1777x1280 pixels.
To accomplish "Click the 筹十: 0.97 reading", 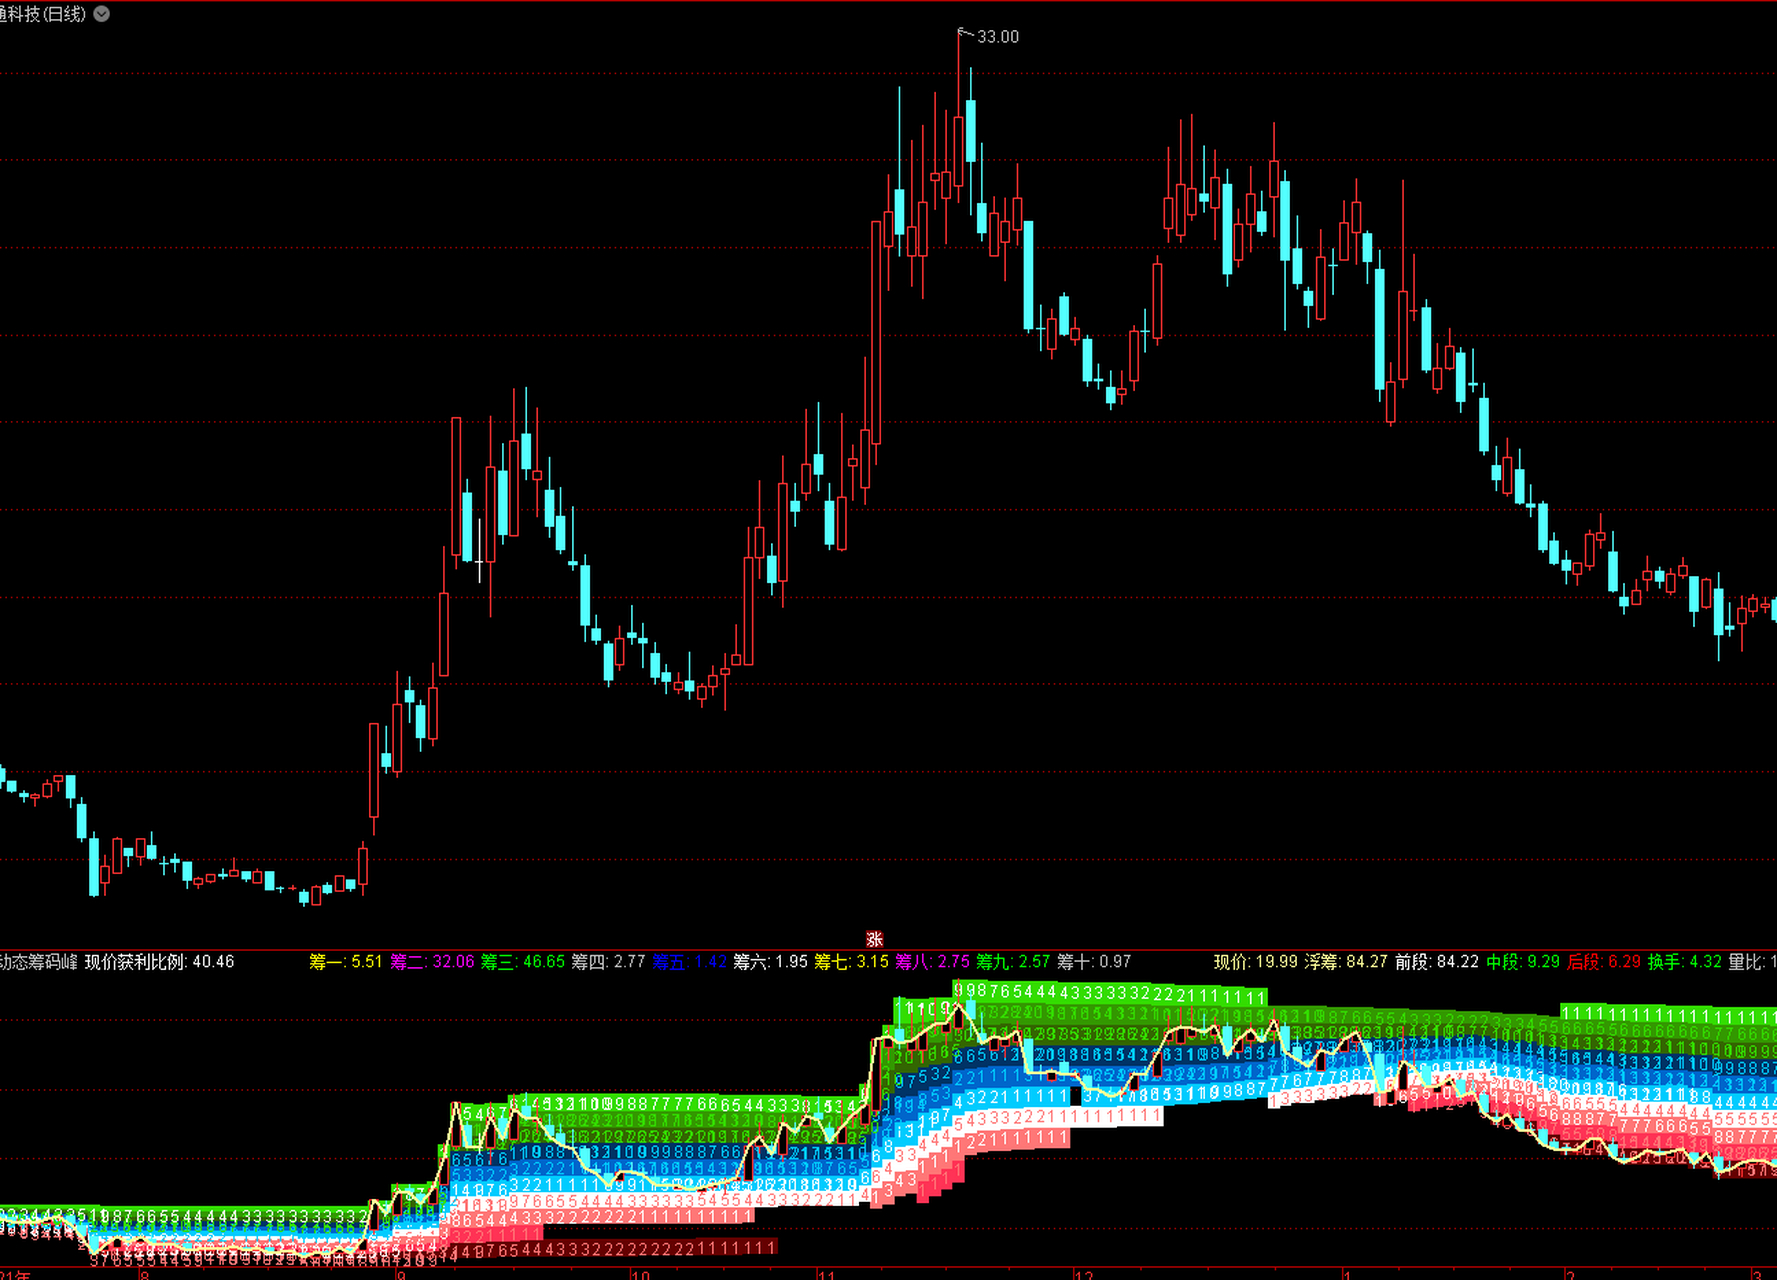I will (1095, 962).
